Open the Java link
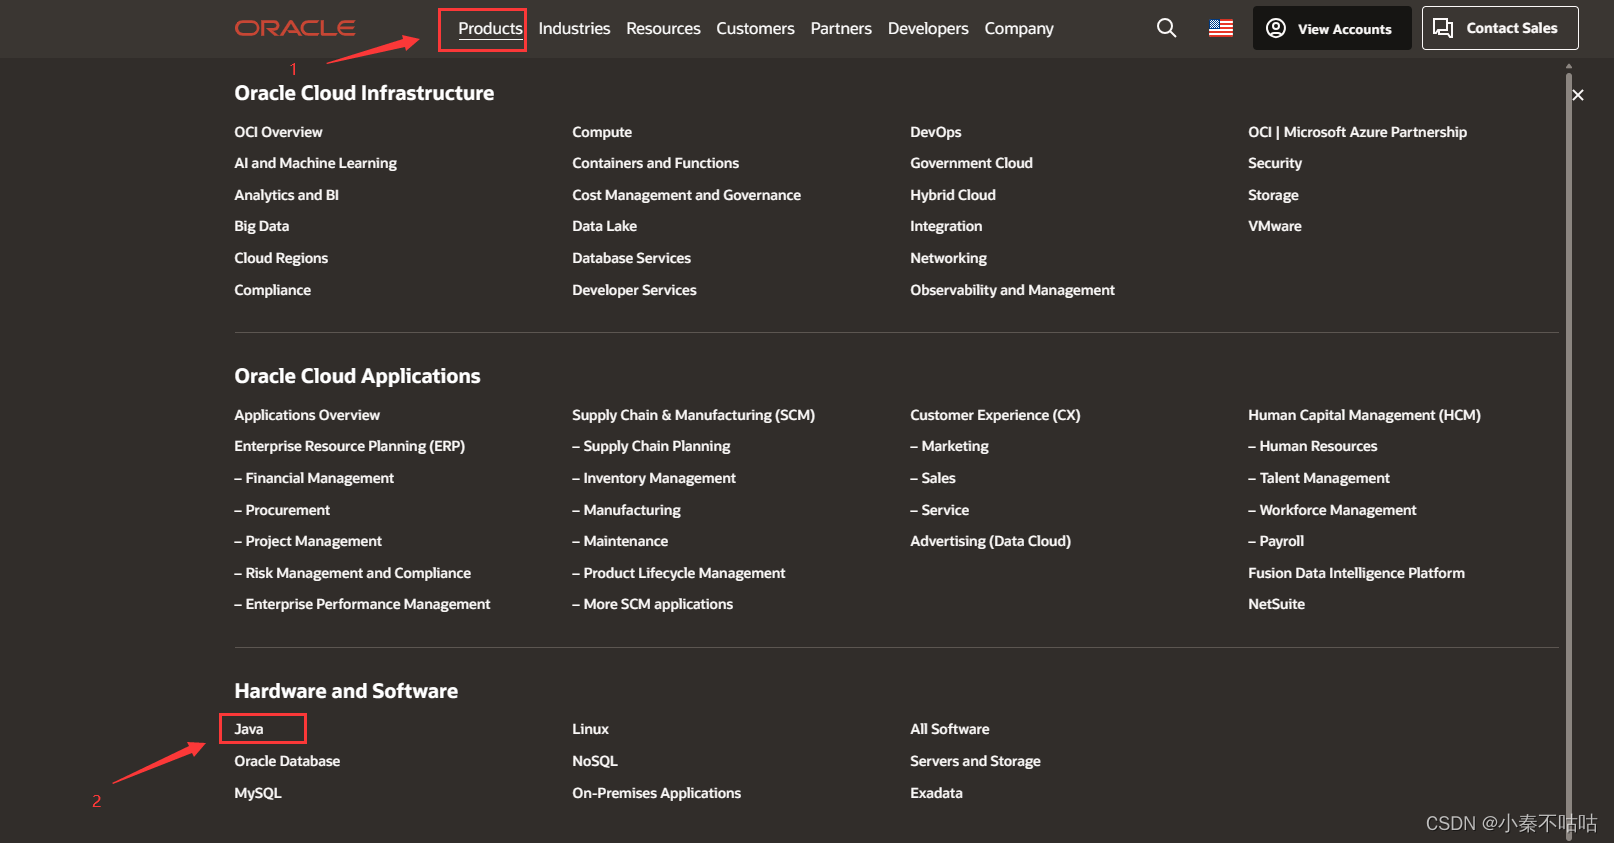 pyautogui.click(x=249, y=729)
